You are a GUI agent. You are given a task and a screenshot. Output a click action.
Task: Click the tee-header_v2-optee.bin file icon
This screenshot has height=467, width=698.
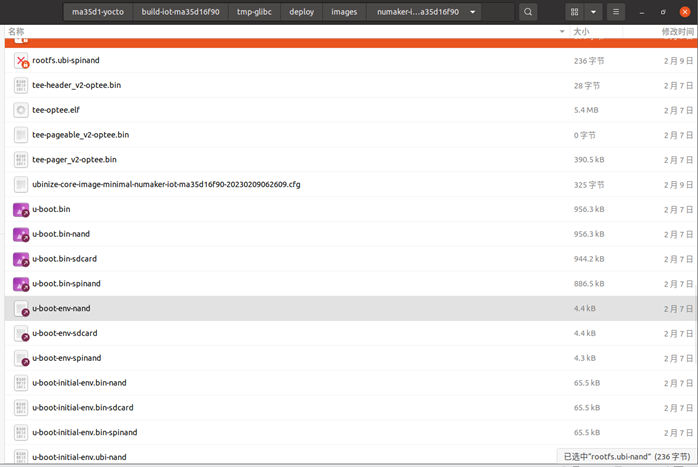coord(21,86)
